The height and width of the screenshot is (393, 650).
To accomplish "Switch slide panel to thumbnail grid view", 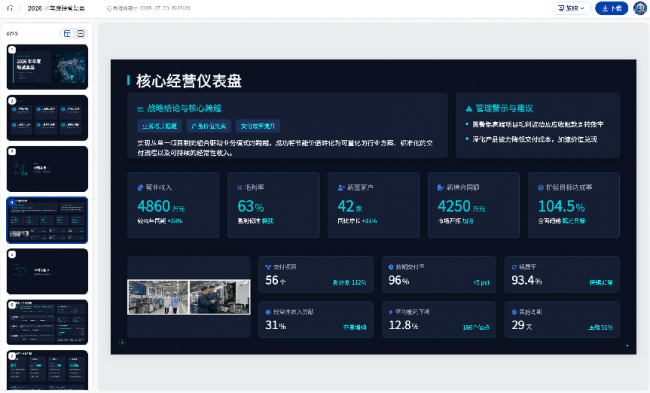I will tap(67, 34).
